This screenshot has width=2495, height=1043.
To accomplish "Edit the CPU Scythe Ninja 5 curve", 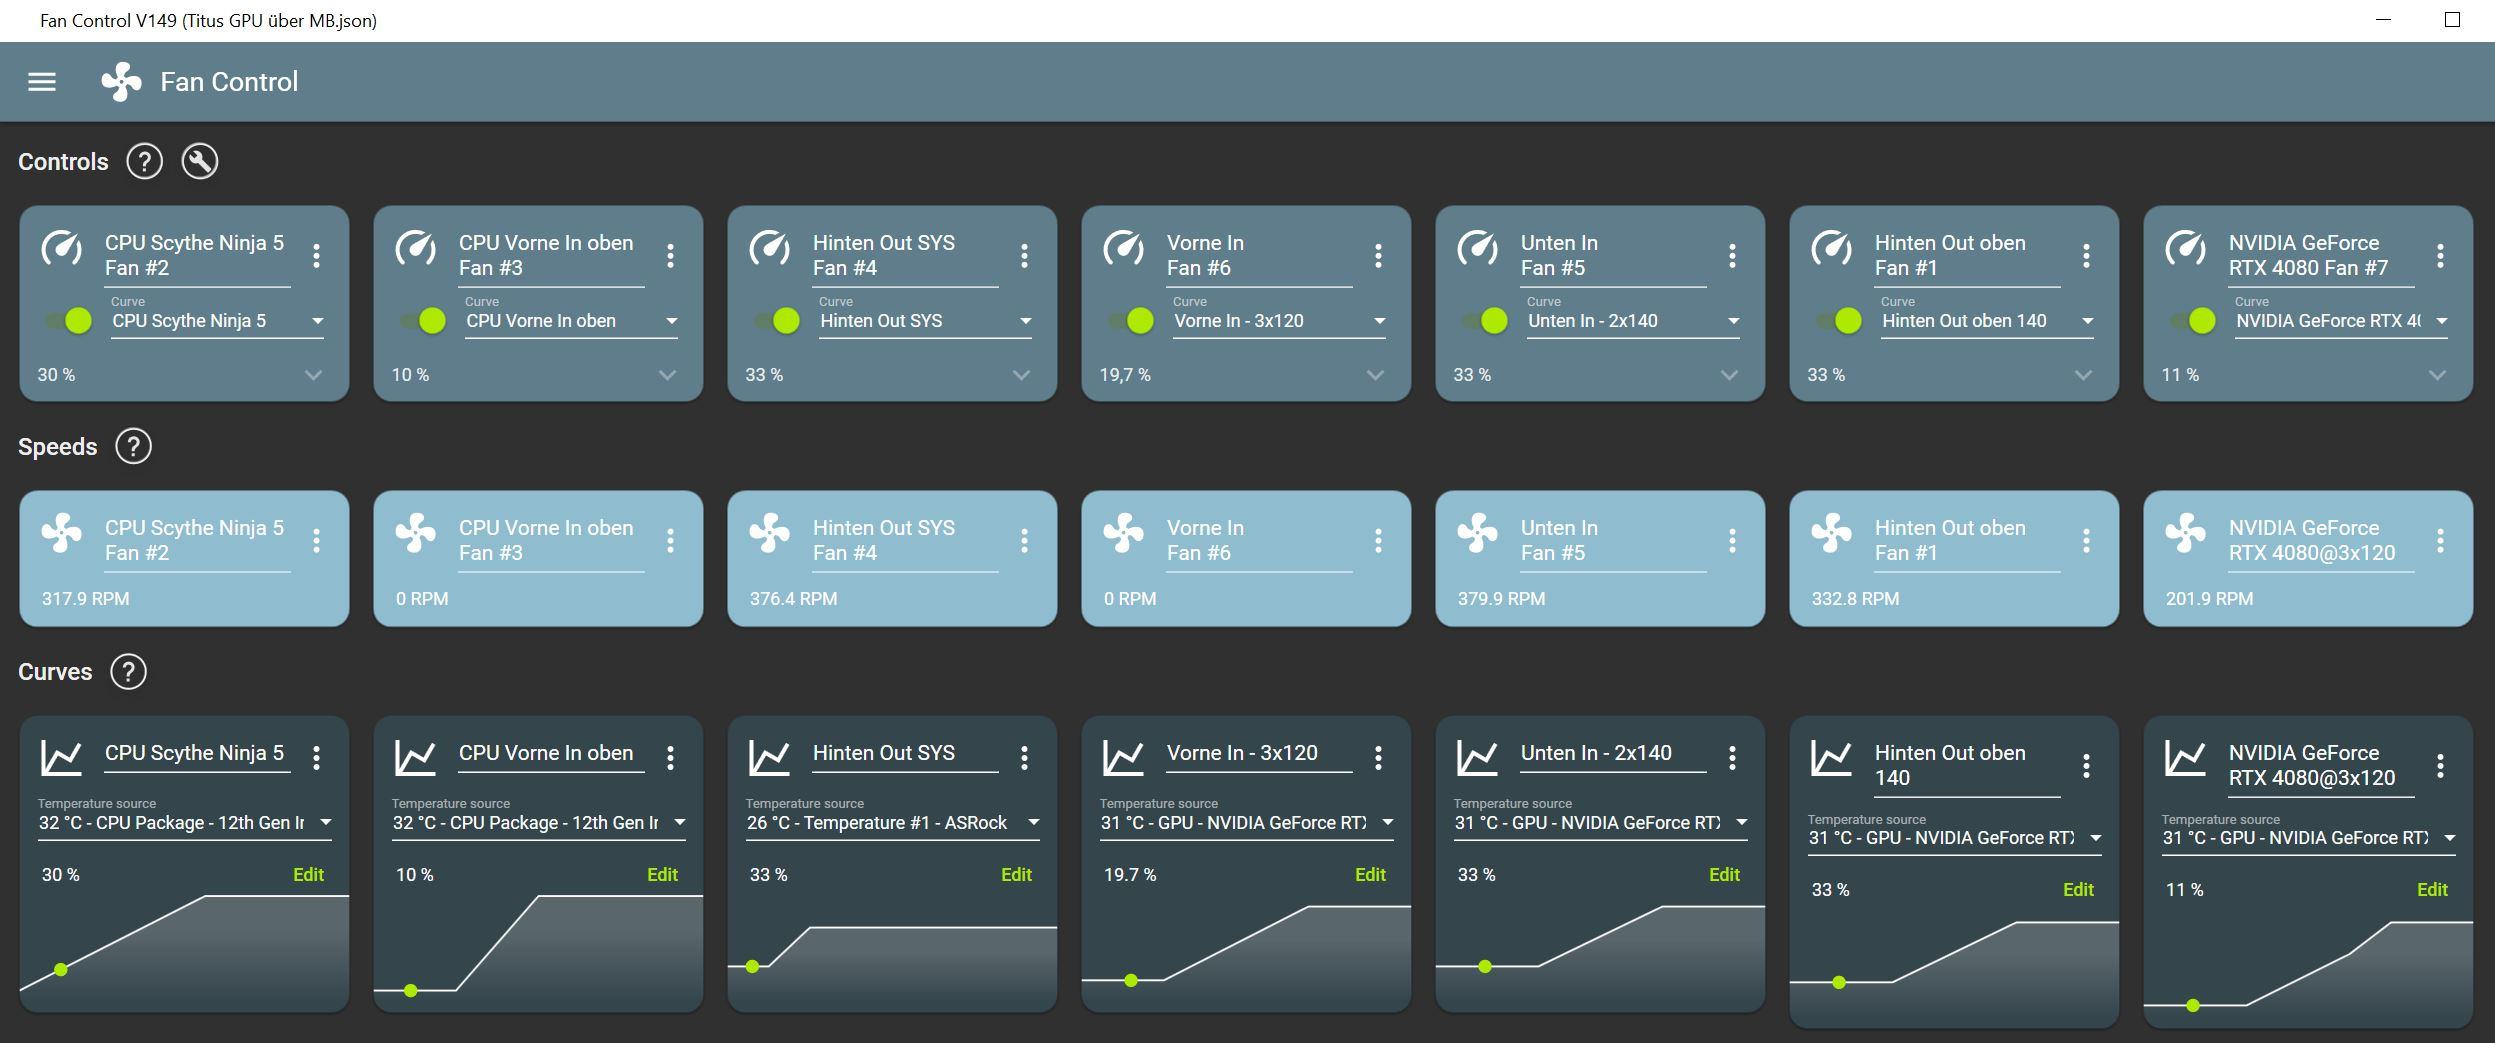I will click(x=308, y=875).
